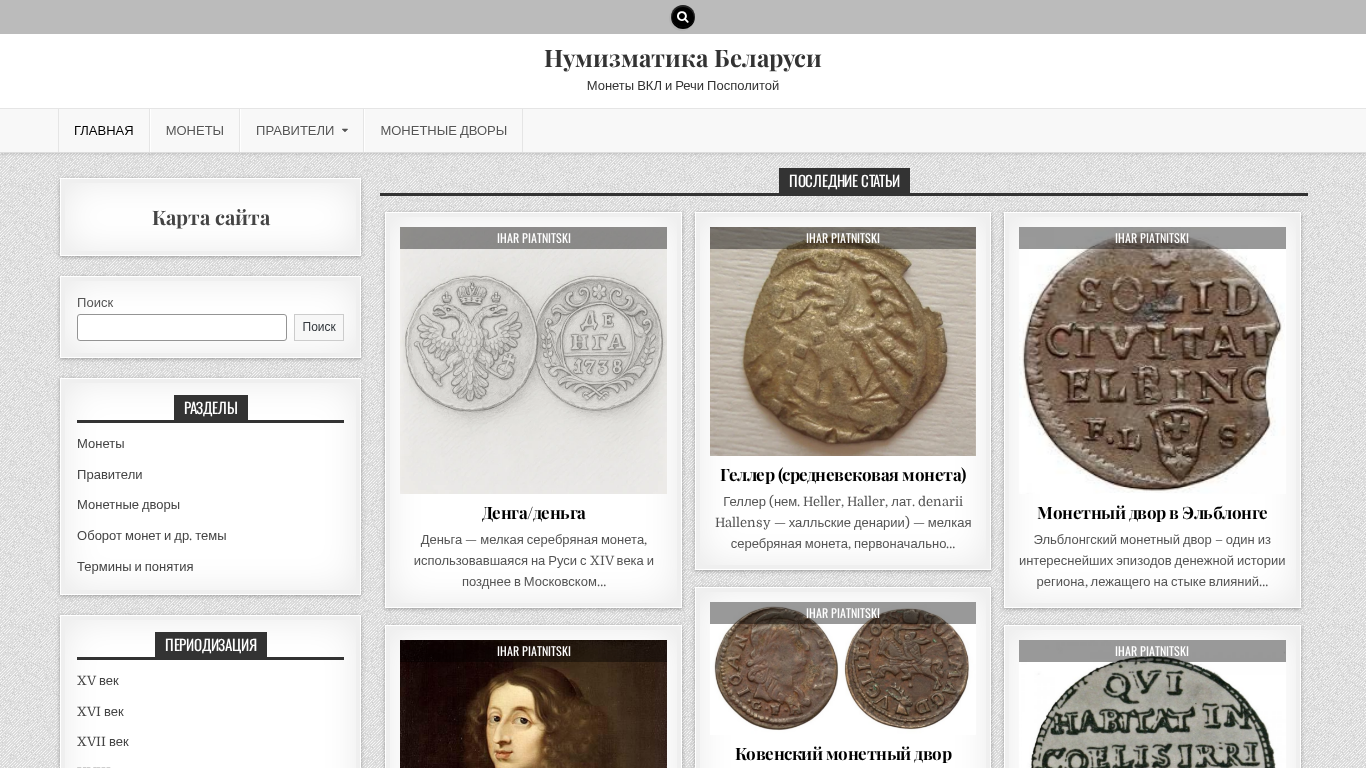
Task: Visit the site title Нумизматика Беларуси
Action: click(x=683, y=58)
